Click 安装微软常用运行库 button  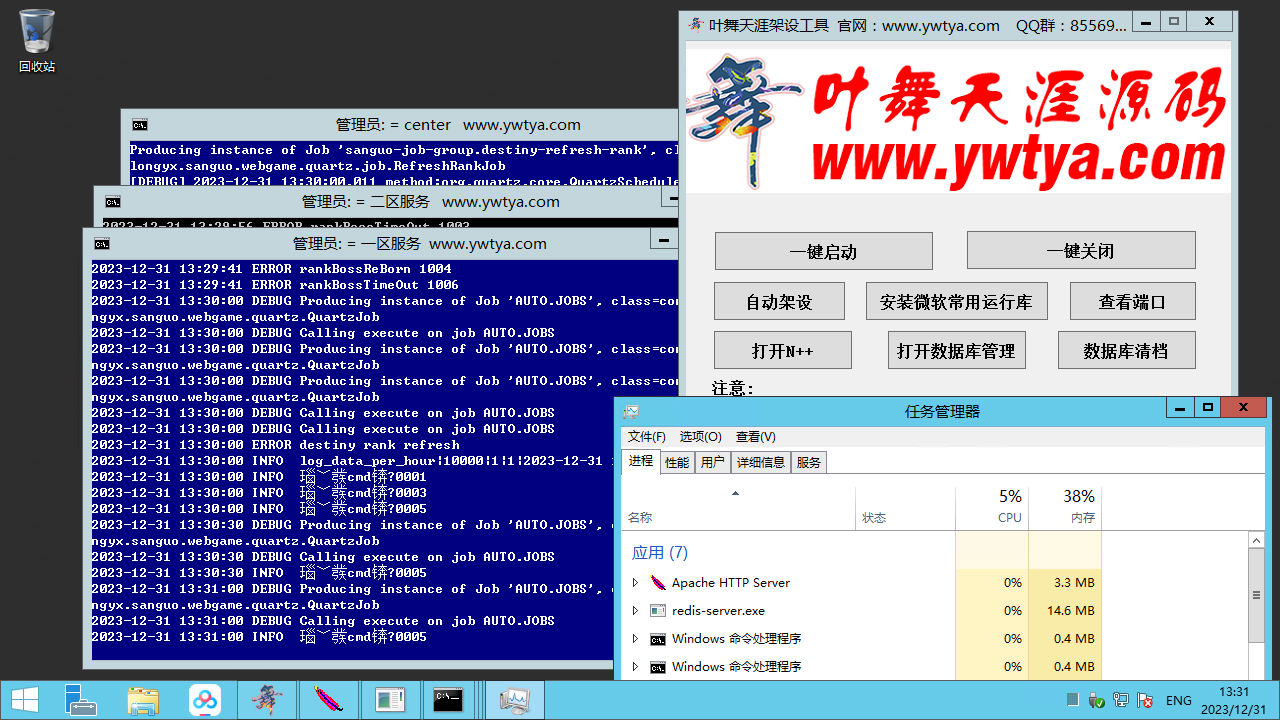pyautogui.click(x=956, y=301)
